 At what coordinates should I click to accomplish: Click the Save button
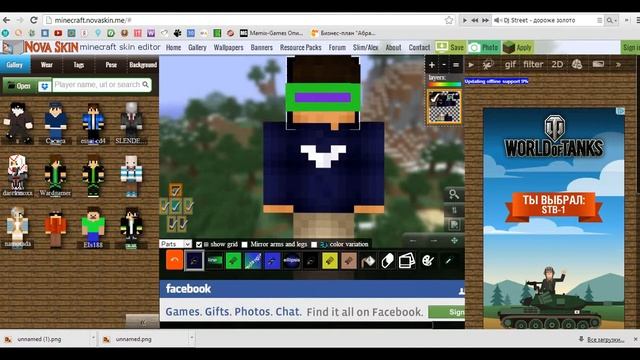pyautogui.click(x=450, y=47)
